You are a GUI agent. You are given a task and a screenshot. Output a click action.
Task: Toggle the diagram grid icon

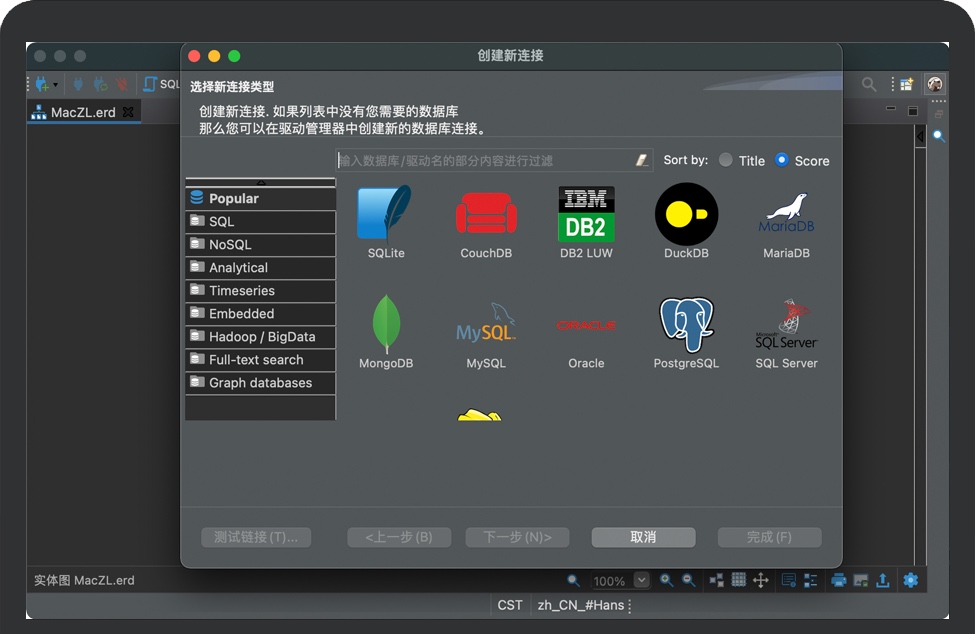tap(738, 580)
